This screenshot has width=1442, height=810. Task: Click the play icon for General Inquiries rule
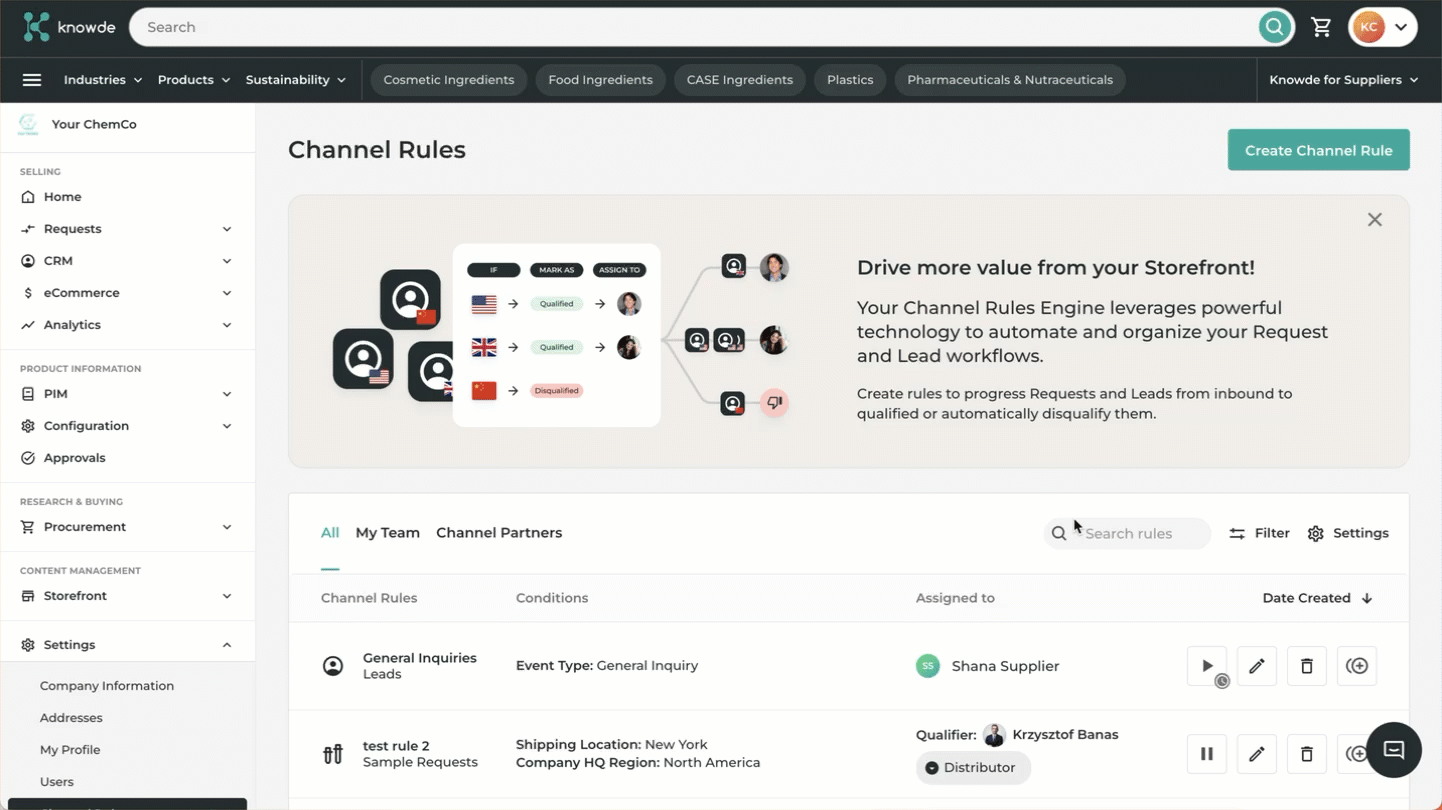point(1207,666)
